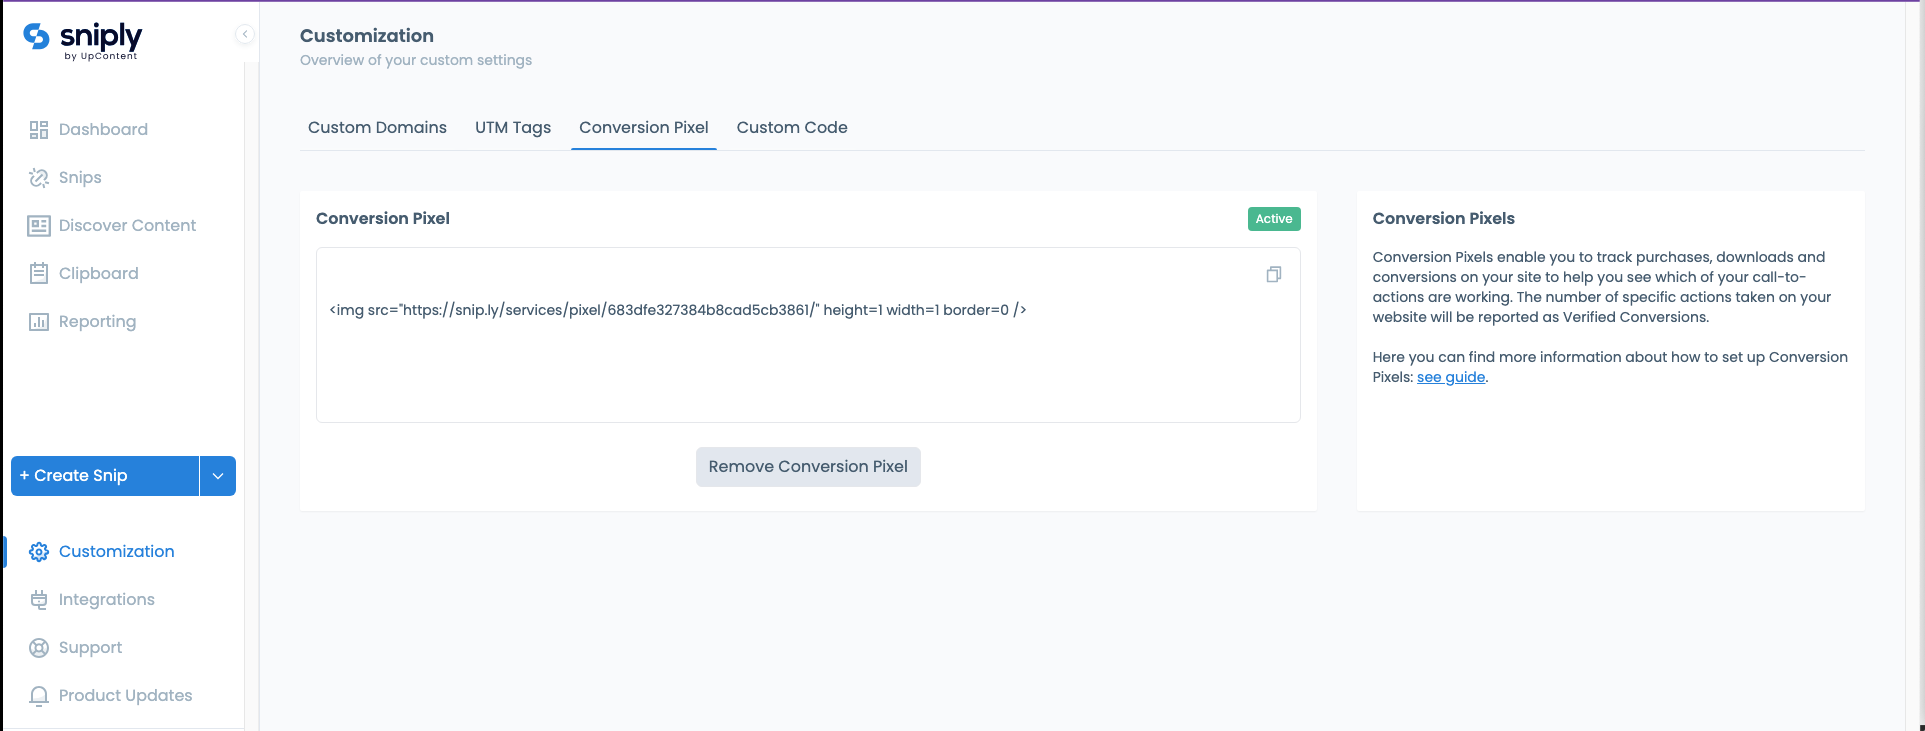Open the Dashboard page
The image size is (1925, 731).
tap(103, 129)
